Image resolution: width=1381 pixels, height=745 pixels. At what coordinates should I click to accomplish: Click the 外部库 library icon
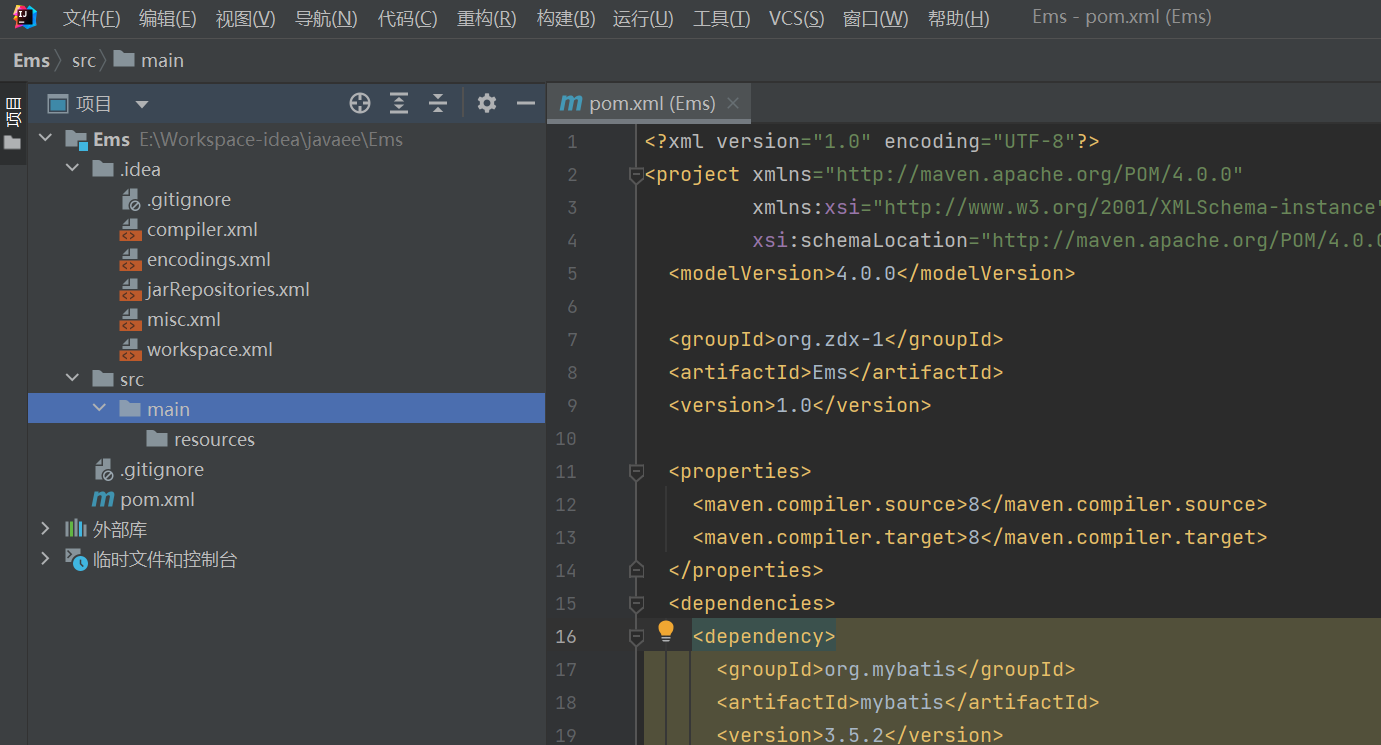[76, 529]
